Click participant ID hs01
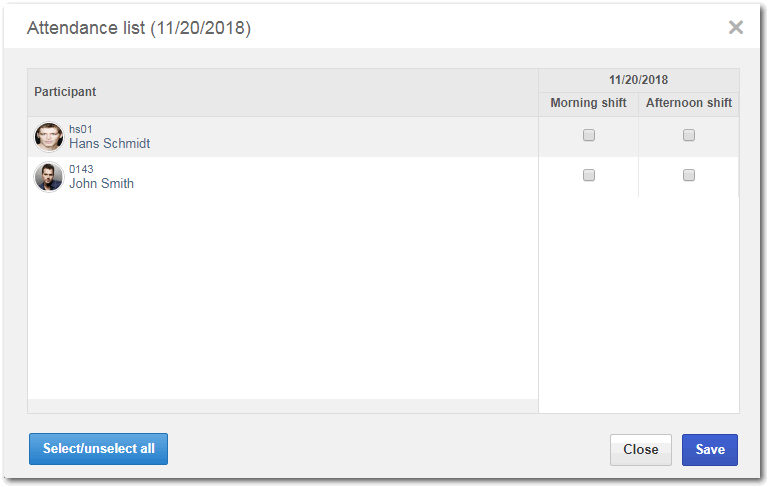Screen dimensions: 768x487 [81, 129]
